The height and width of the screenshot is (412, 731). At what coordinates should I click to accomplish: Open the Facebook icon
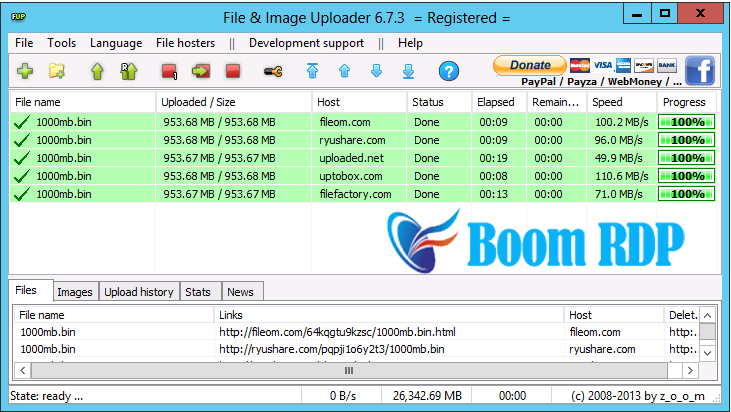tap(700, 71)
